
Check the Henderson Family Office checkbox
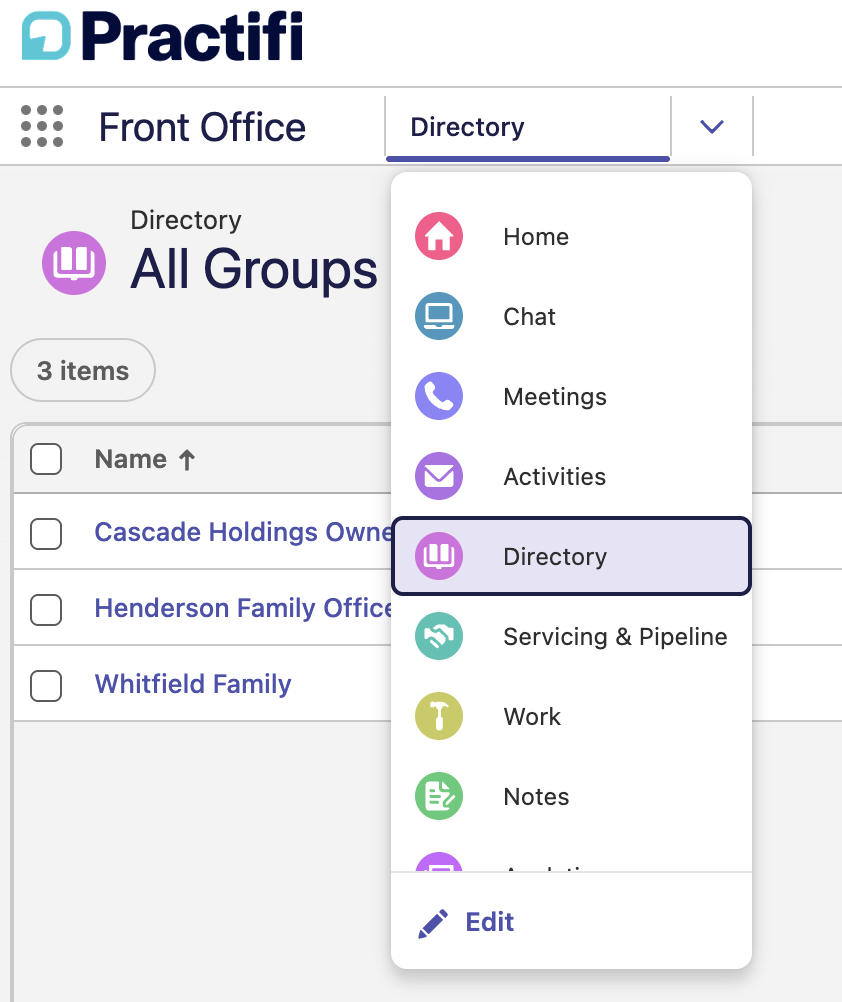pyautogui.click(x=46, y=610)
